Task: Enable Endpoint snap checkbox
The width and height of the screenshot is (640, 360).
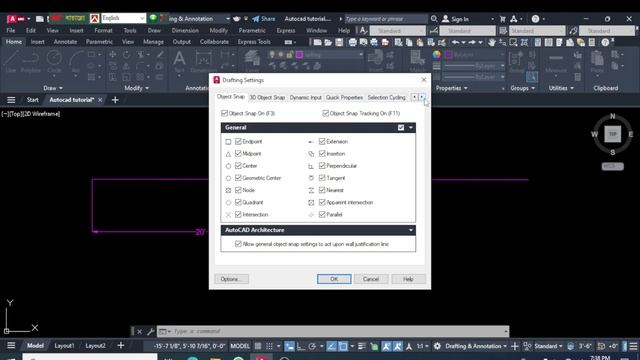Action: pyautogui.click(x=238, y=142)
